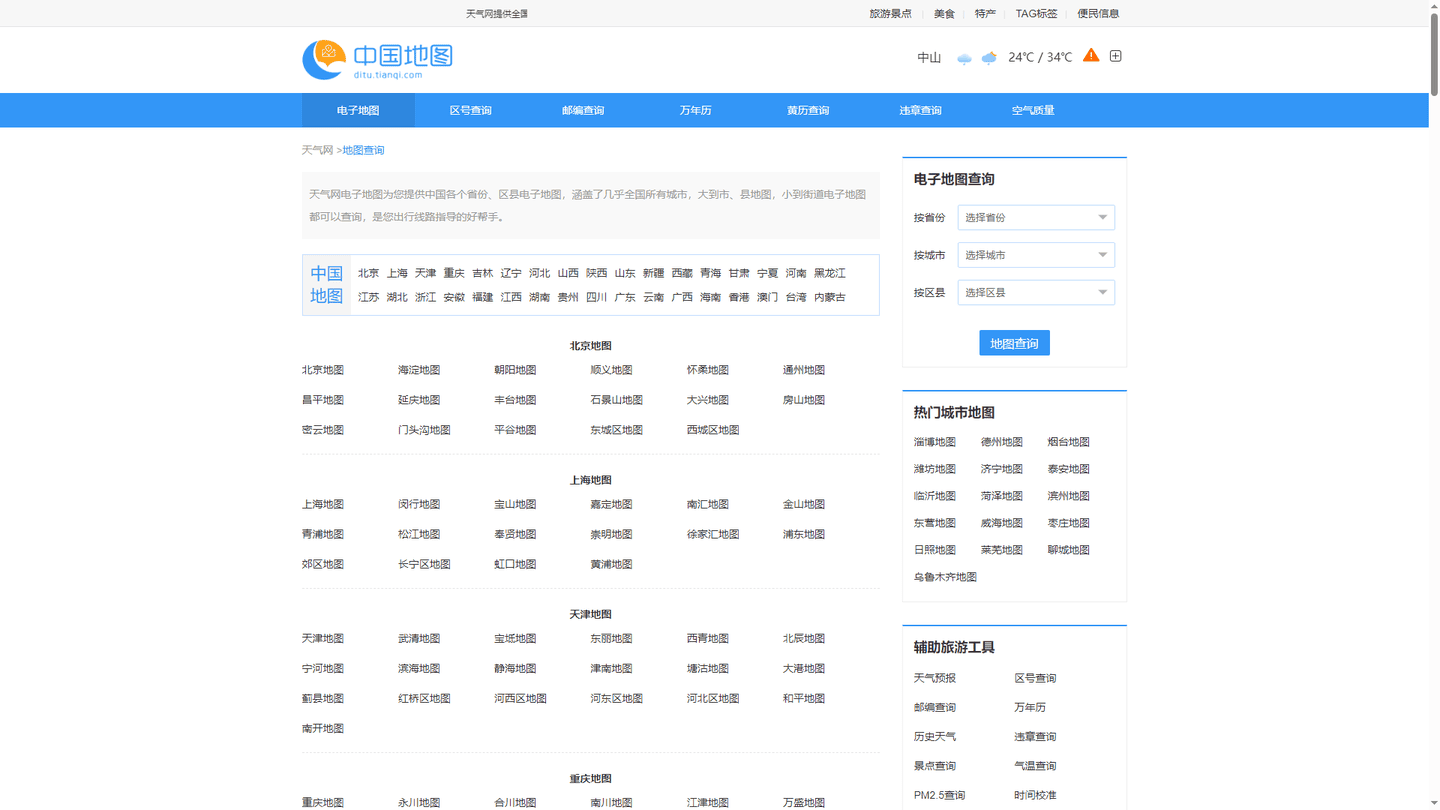Click the PM2.5查询 tool link
Screen dimensions: 1440x810
coord(939,795)
